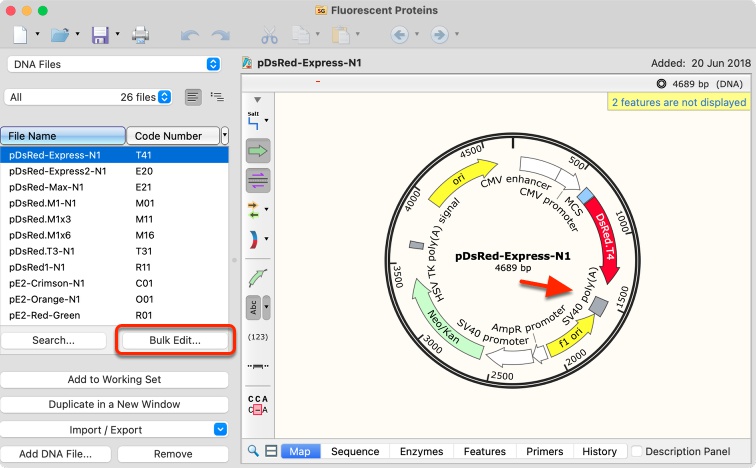Select pDsRed-Max-N1 file row
This screenshot has width=756, height=468.
coord(114,187)
